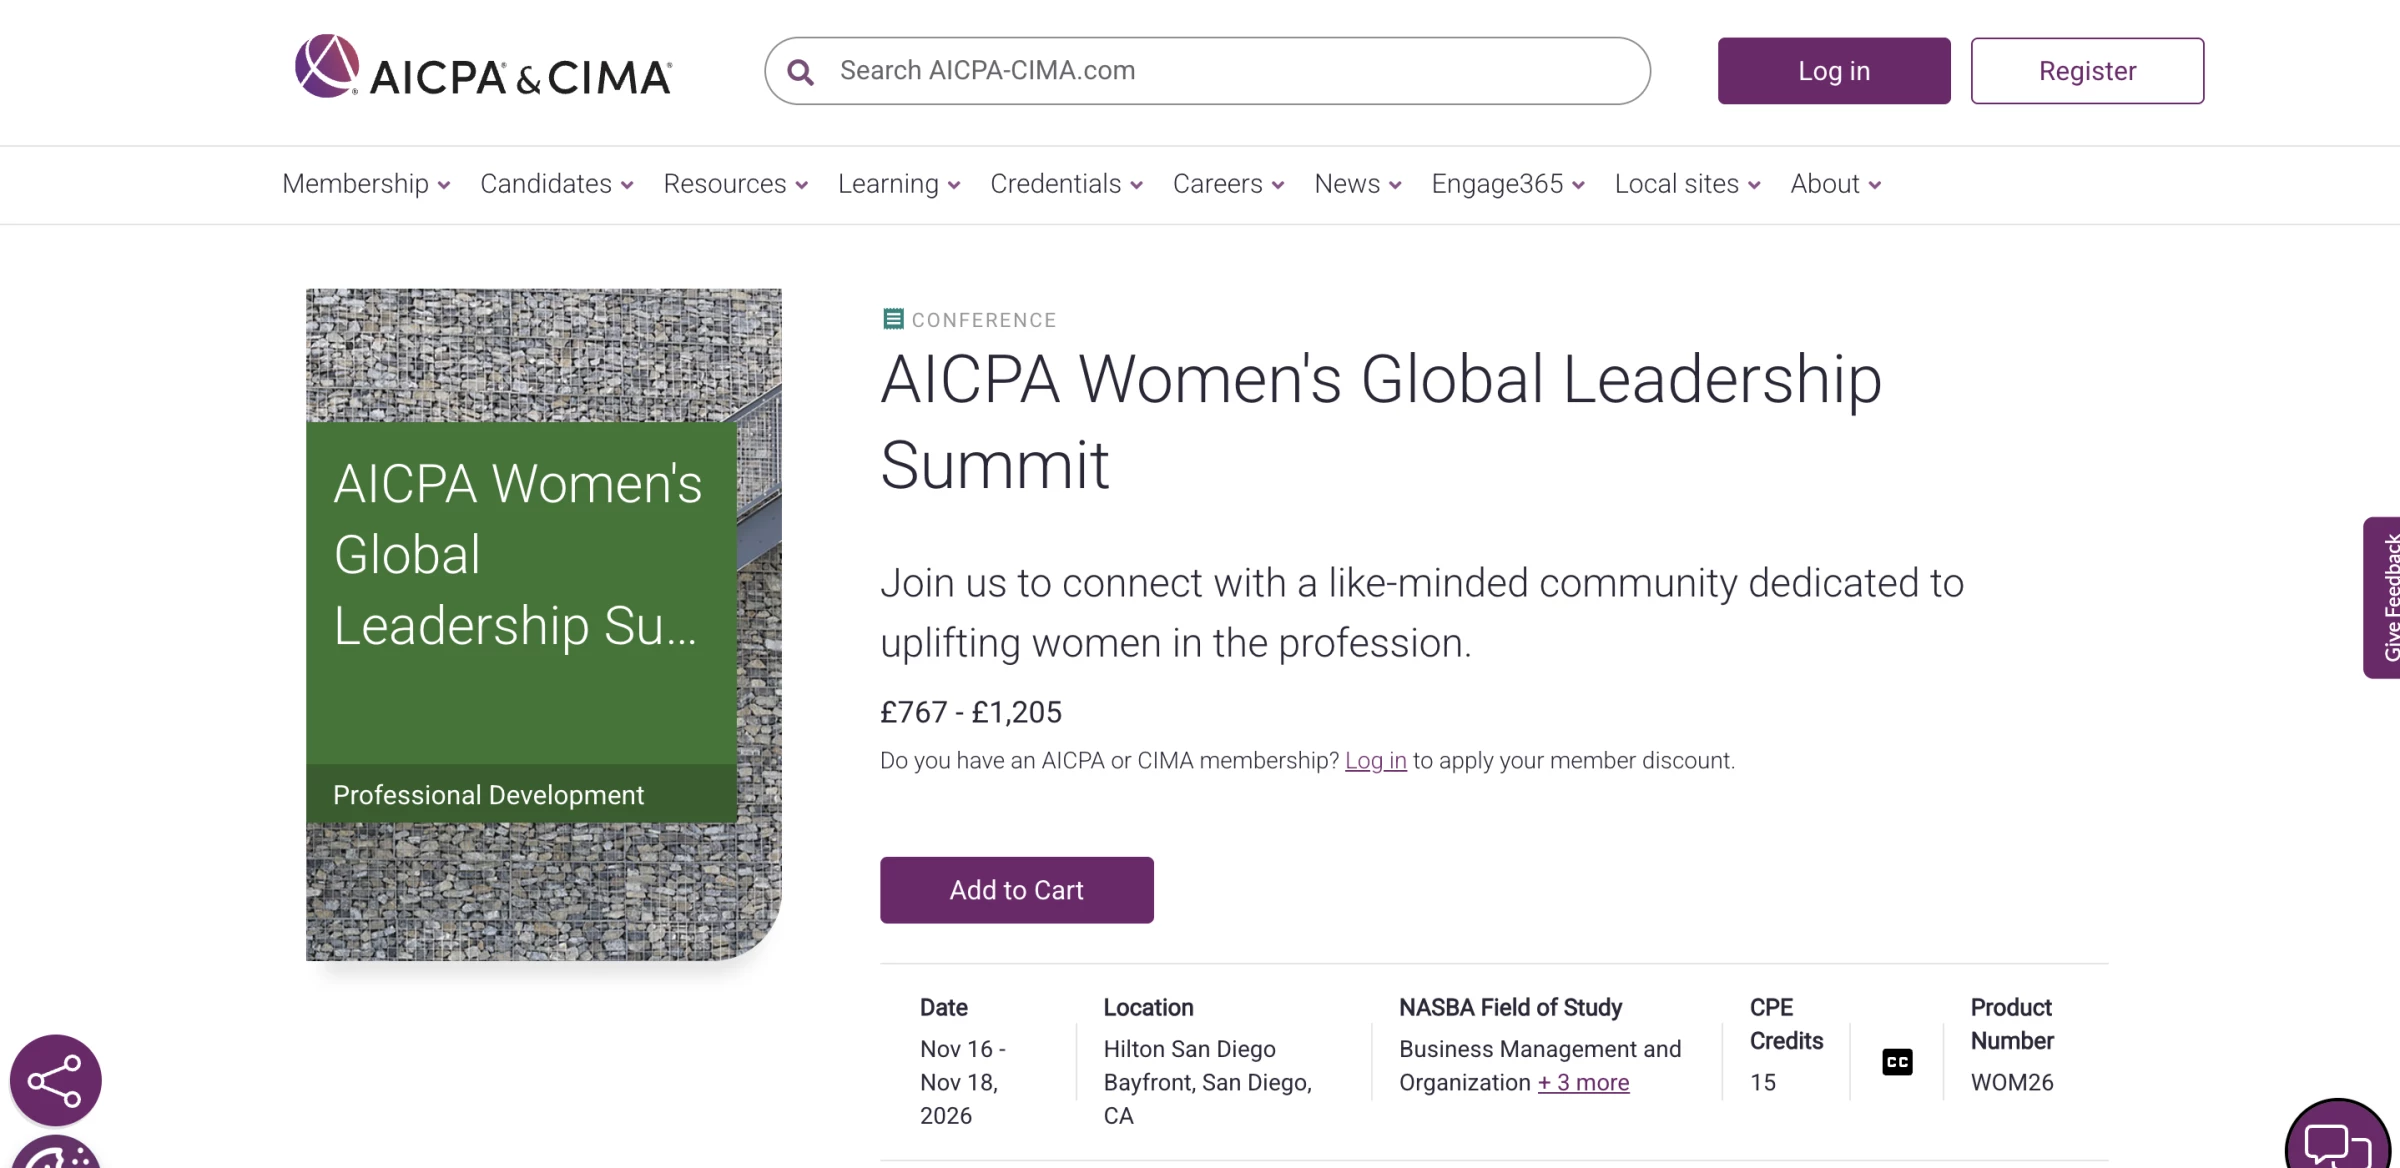Open the accessibility round button below share
The height and width of the screenshot is (1168, 2400).
(x=56, y=1152)
